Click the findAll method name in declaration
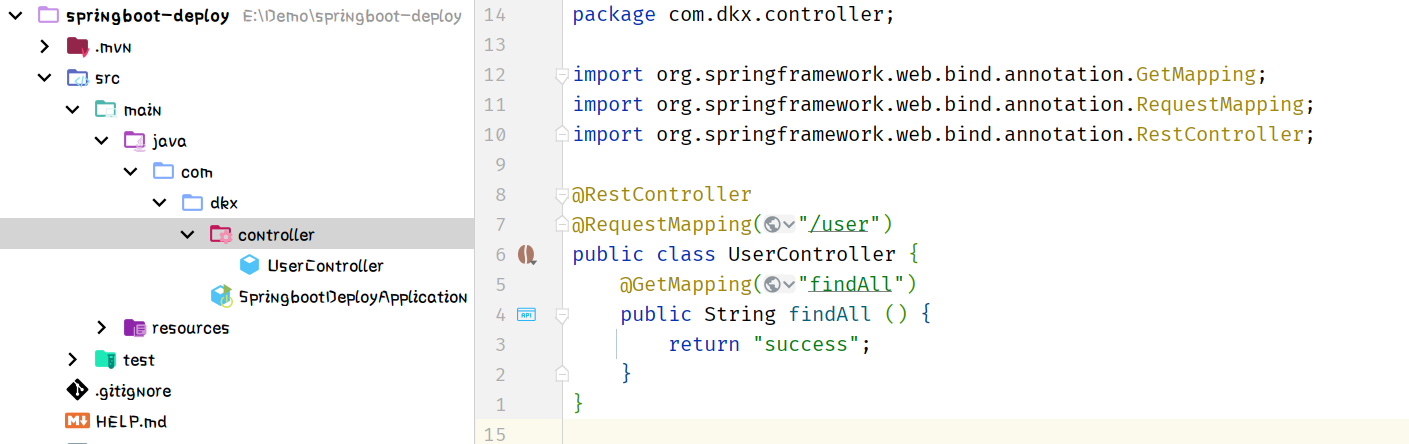The height and width of the screenshot is (444, 1409). click(831, 314)
